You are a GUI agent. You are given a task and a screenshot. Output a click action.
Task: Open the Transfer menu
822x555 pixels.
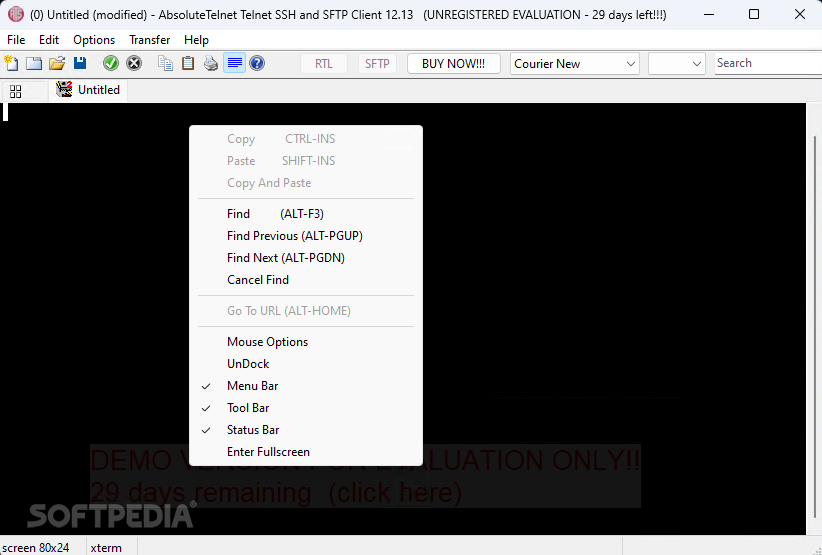click(x=149, y=40)
